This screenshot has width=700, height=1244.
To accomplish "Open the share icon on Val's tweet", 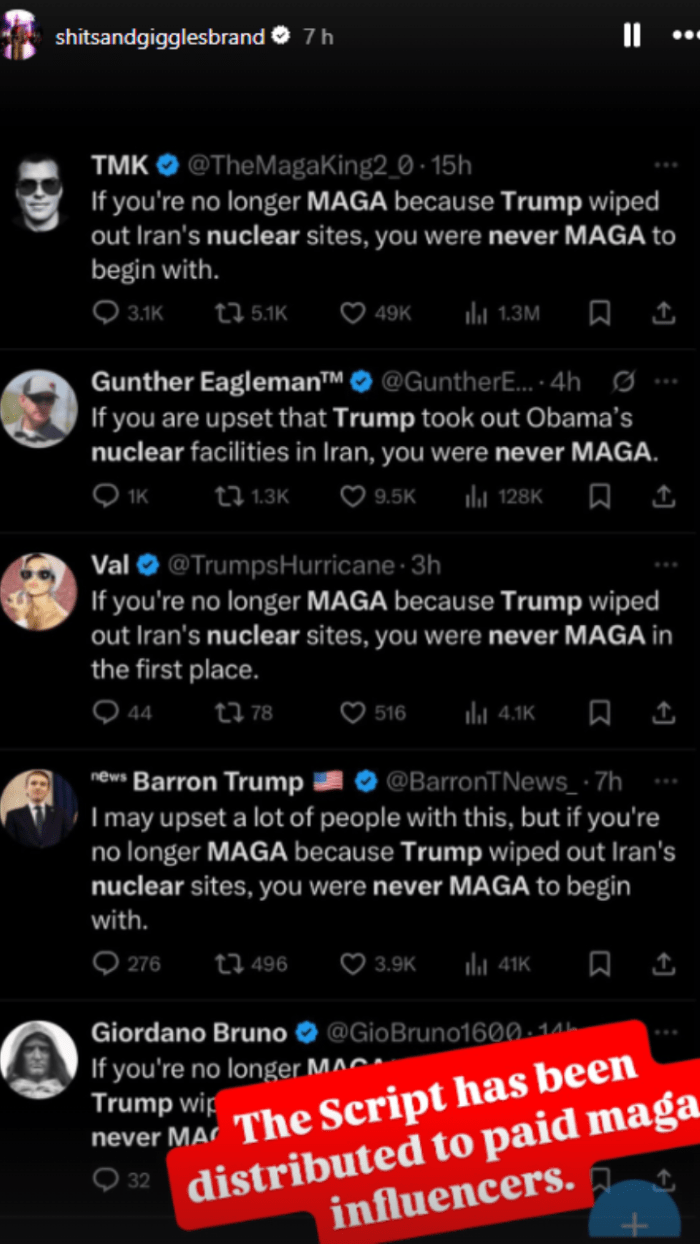I will [x=663, y=713].
